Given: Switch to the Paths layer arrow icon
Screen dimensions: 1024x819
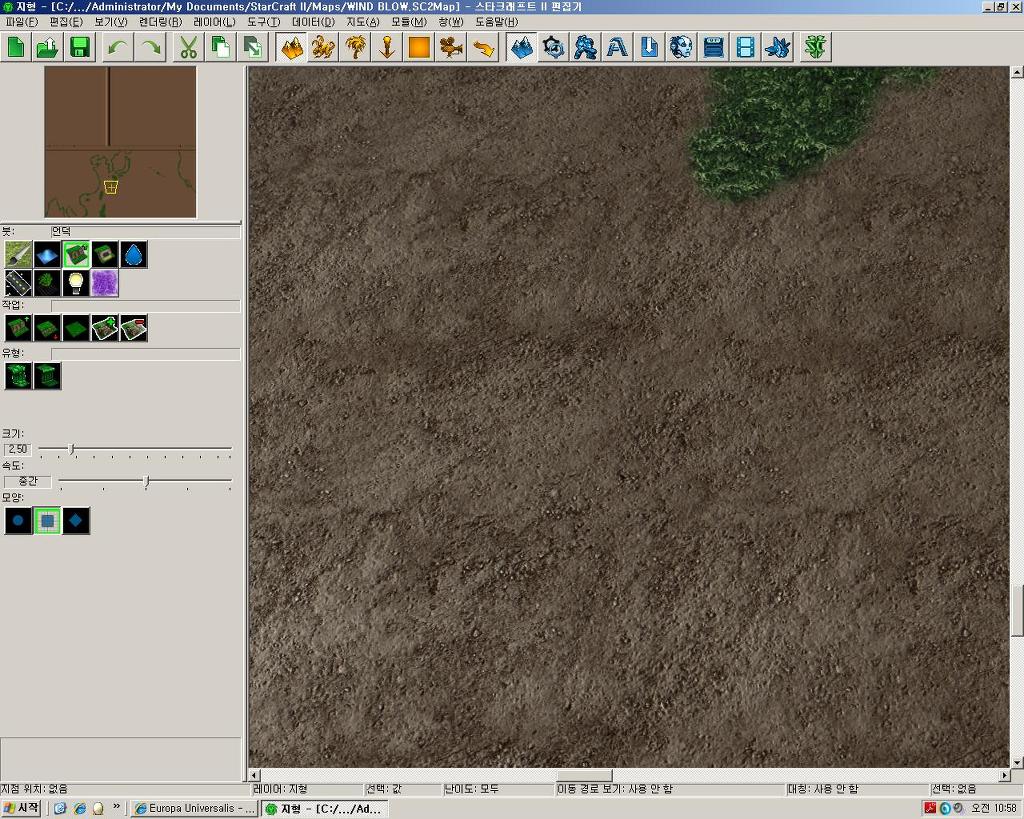Looking at the screenshot, I should coord(483,48).
